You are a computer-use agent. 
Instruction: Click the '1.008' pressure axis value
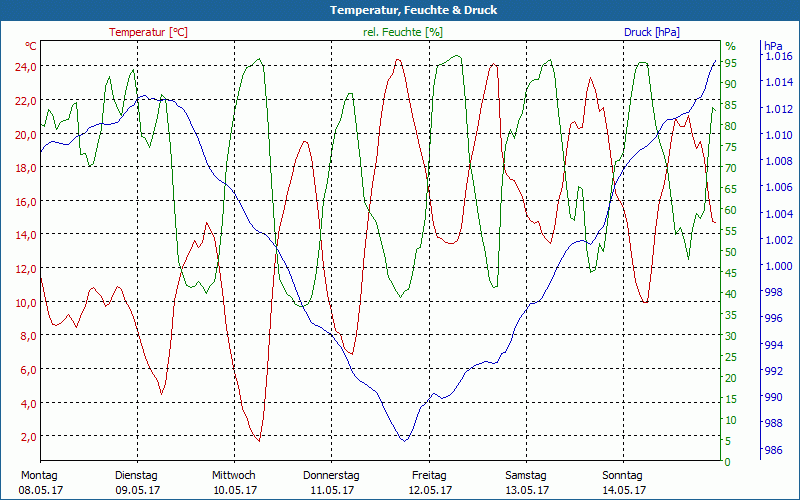[778, 161]
